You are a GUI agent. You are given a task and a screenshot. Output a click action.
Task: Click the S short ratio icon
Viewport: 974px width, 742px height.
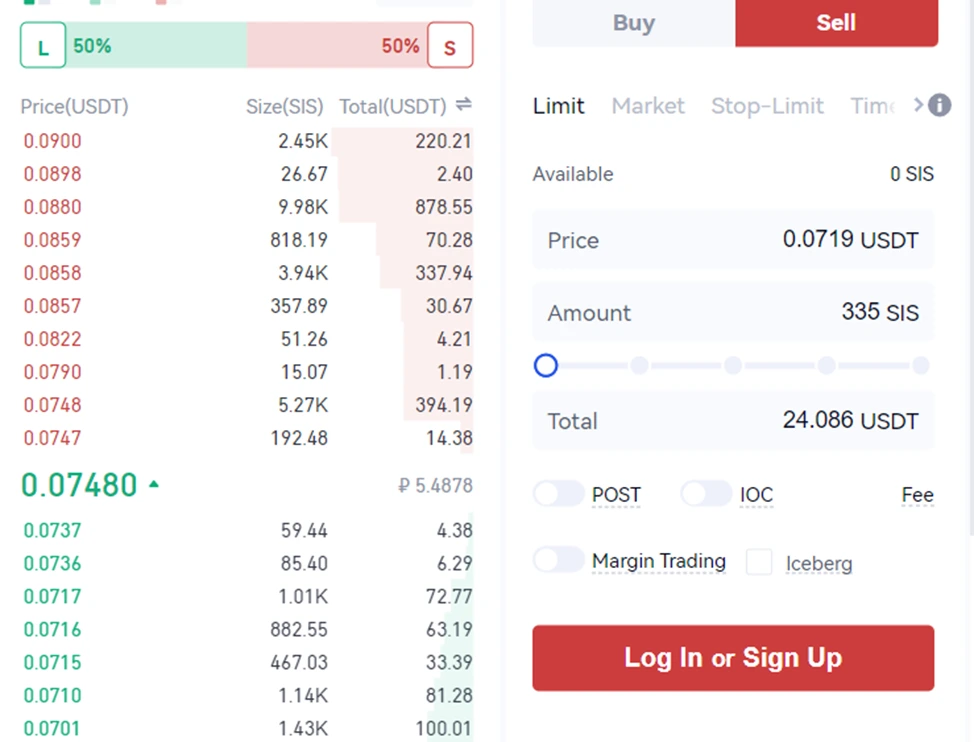(450, 45)
